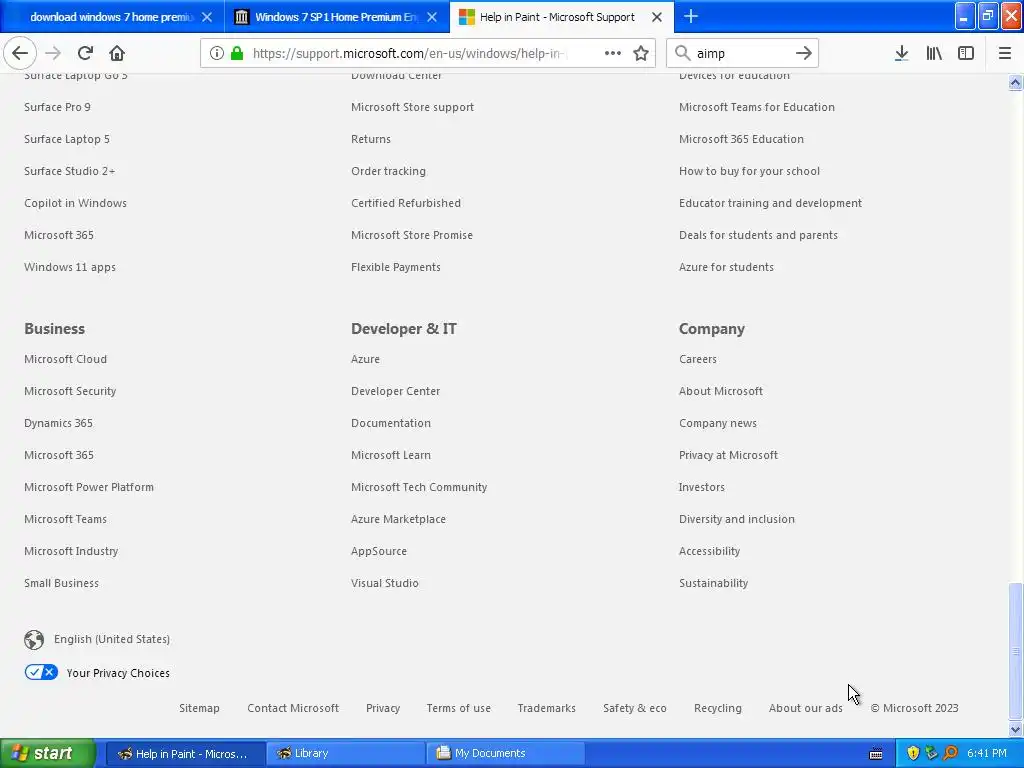Switch to Library taskbar window
The image size is (1024, 768).
345,753
